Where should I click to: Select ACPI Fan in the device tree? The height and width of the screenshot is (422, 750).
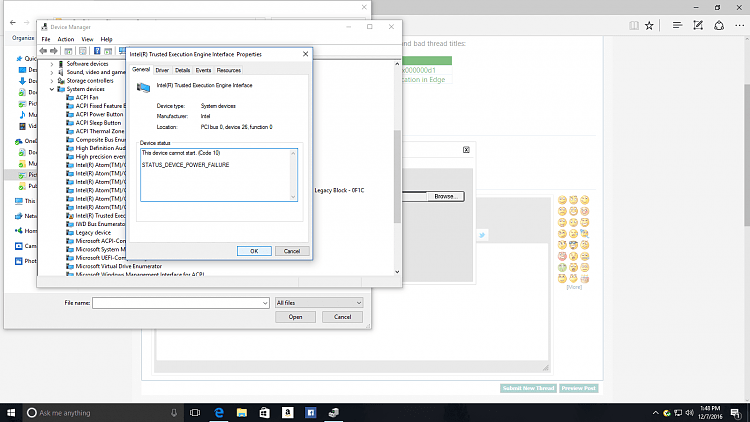[87, 98]
